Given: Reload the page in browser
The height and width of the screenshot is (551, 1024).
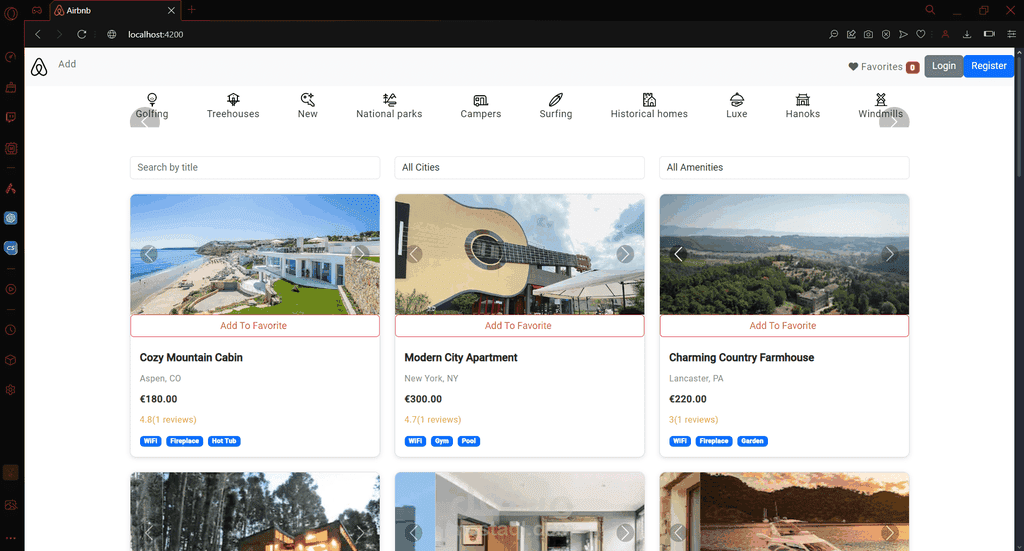Looking at the screenshot, I should pos(82,34).
